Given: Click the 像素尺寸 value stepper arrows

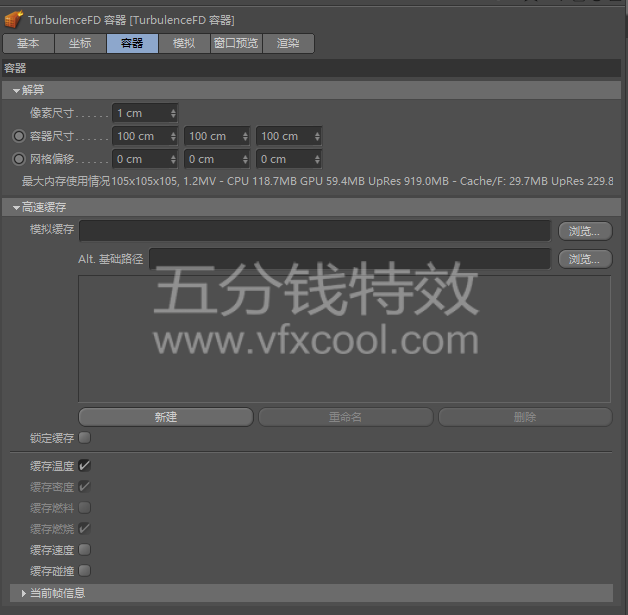Looking at the screenshot, I should (x=173, y=113).
